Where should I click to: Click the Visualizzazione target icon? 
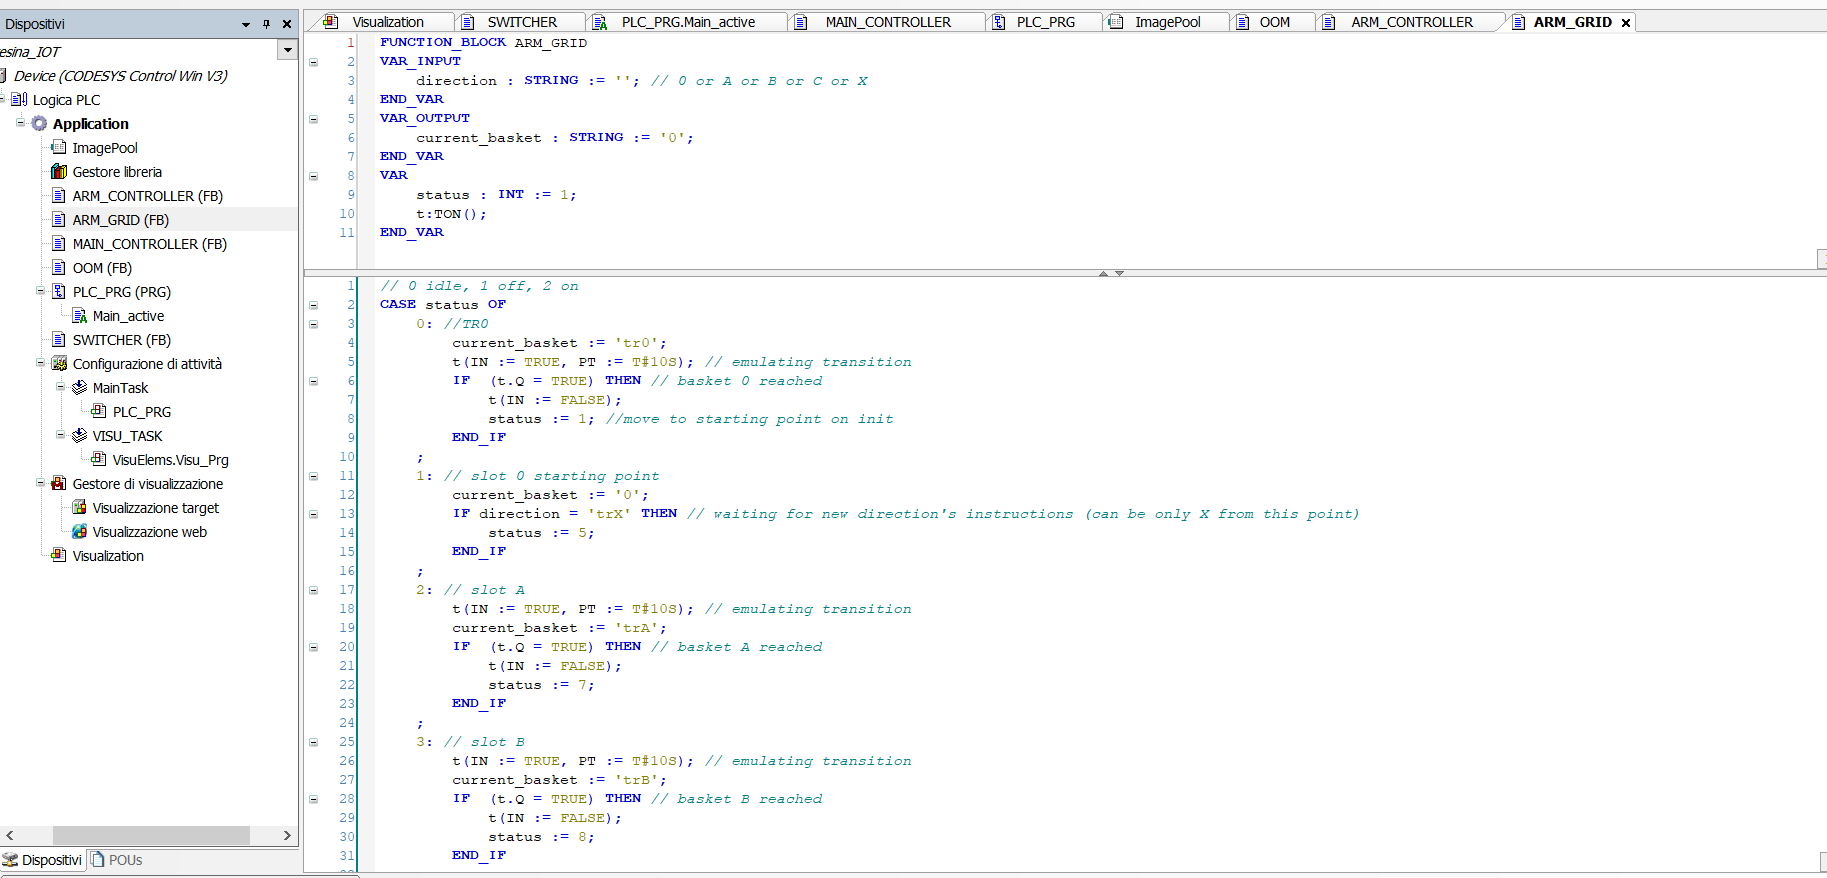(x=79, y=508)
